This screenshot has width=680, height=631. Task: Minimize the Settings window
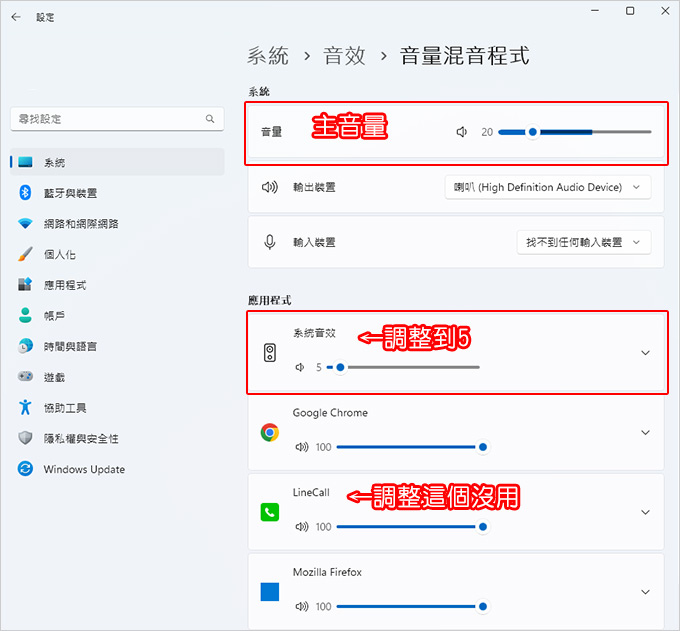[x=595, y=11]
